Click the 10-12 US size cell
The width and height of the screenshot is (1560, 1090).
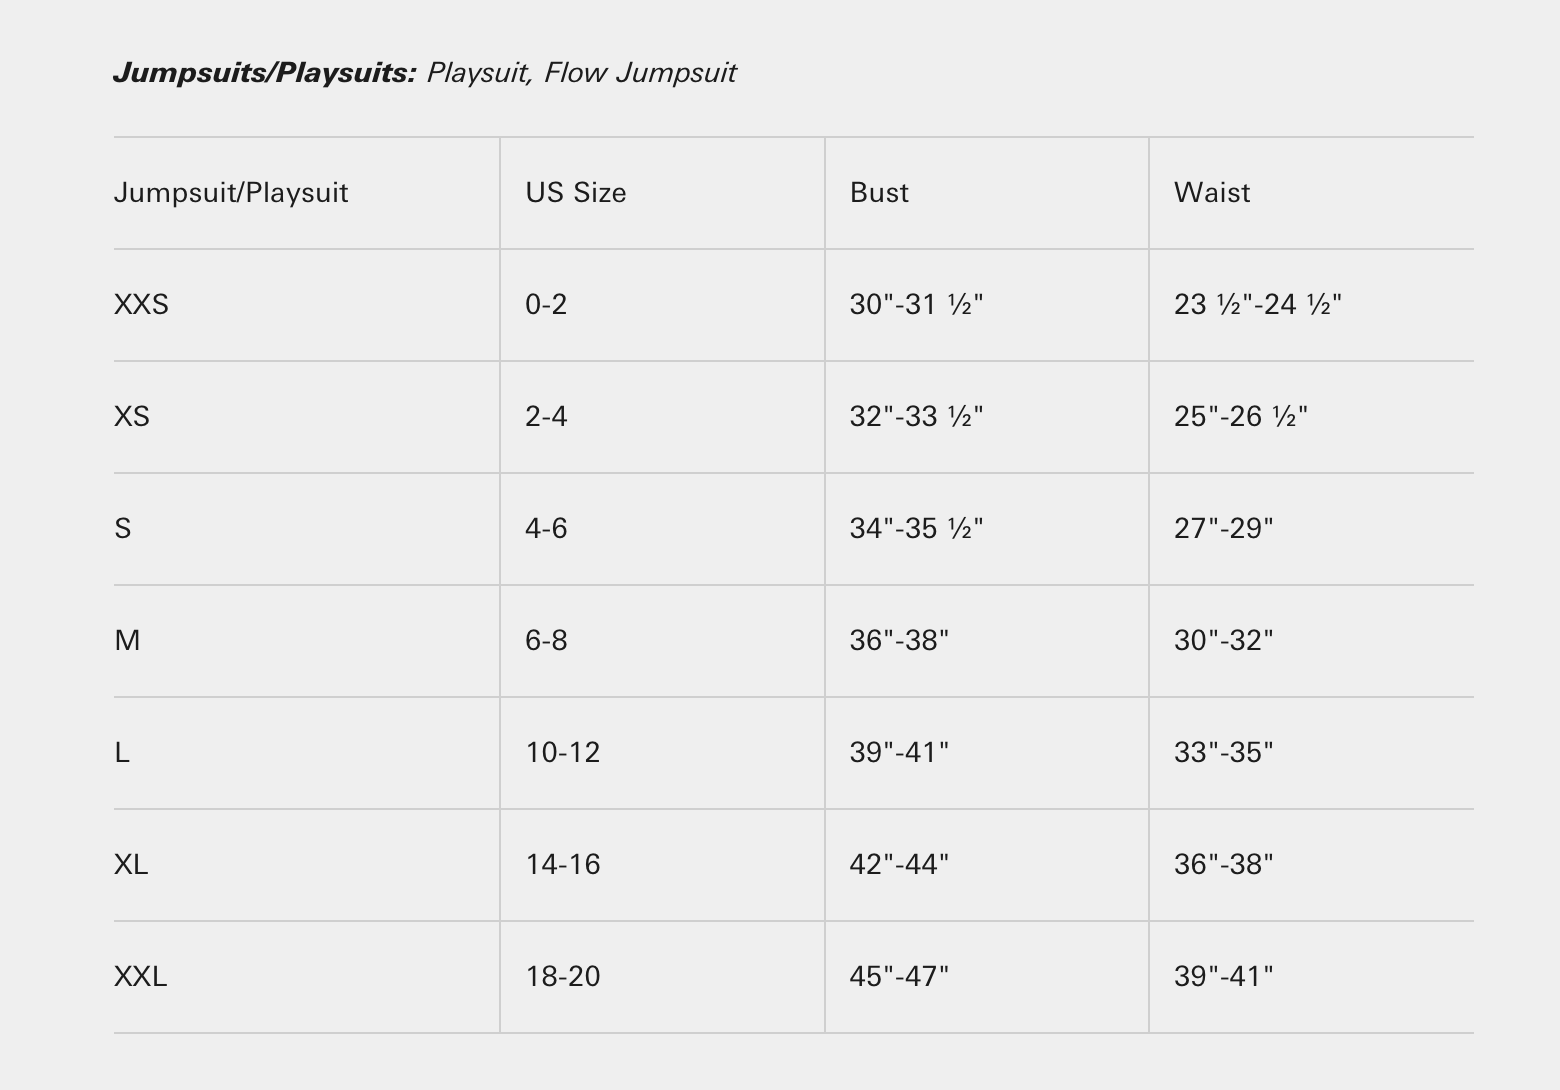pos(563,753)
